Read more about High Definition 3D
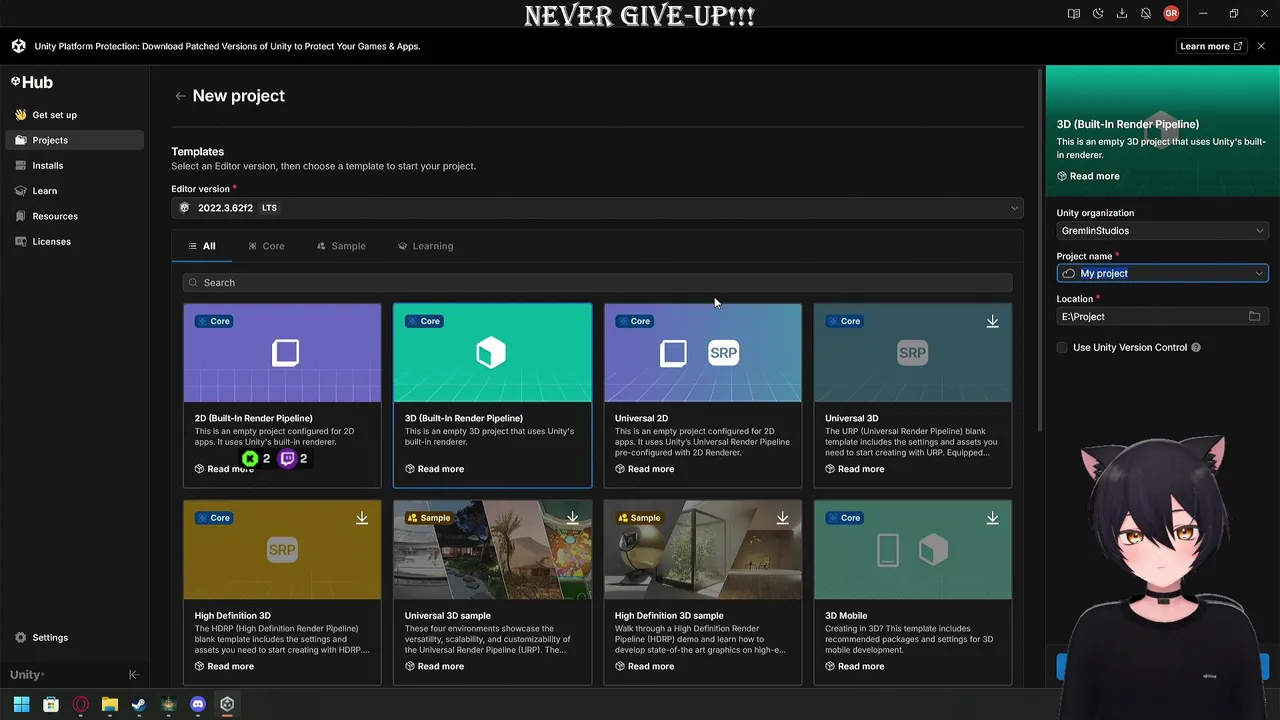Viewport: 1280px width, 720px height. (224, 666)
